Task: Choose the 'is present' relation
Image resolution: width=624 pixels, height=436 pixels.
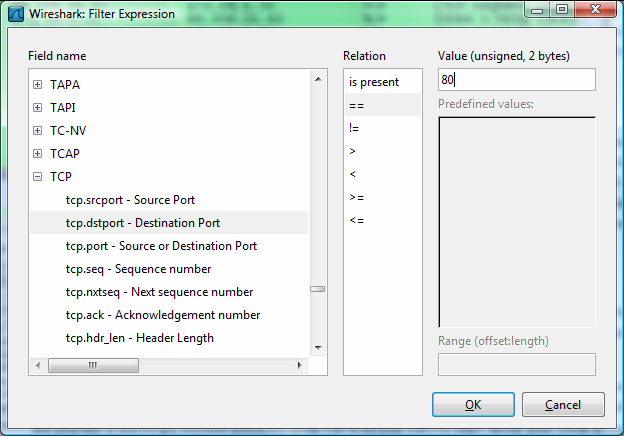Action: click(x=374, y=82)
